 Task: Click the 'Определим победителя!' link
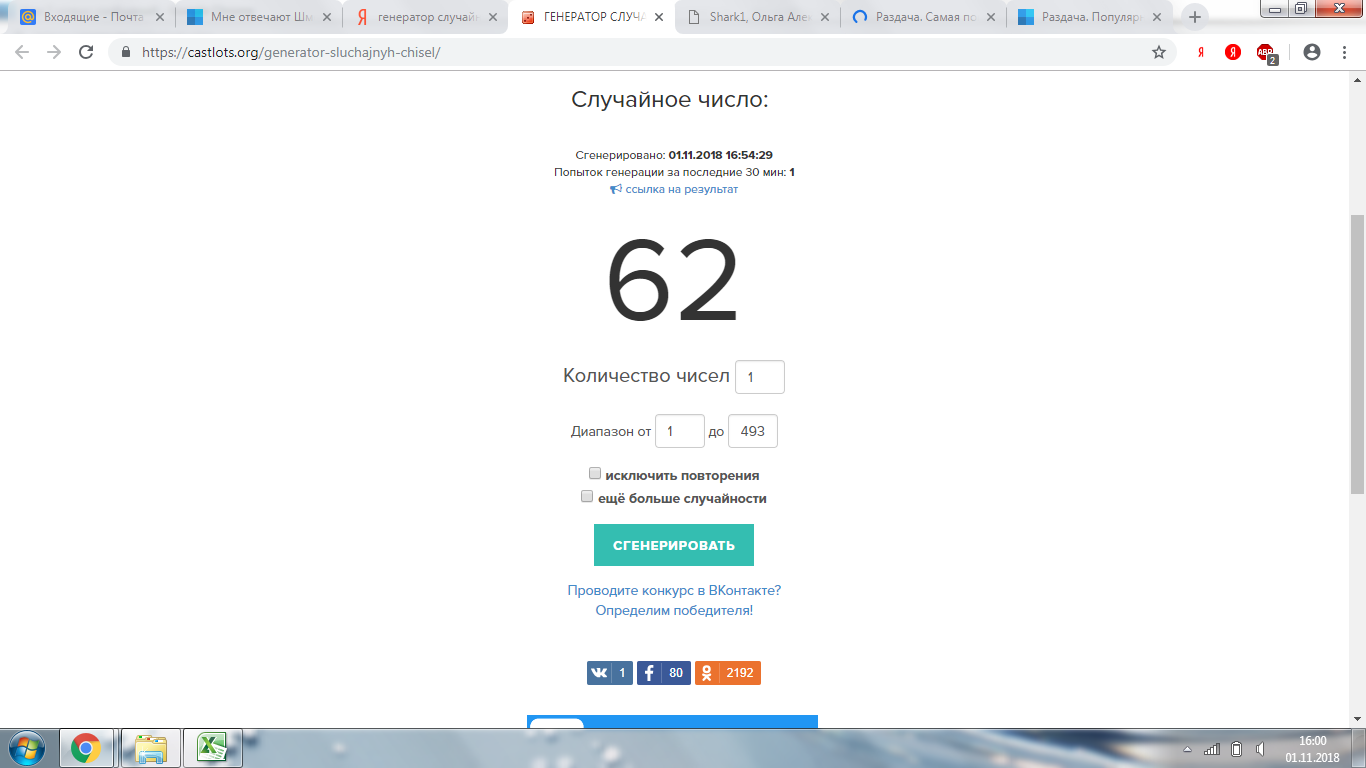pos(674,610)
